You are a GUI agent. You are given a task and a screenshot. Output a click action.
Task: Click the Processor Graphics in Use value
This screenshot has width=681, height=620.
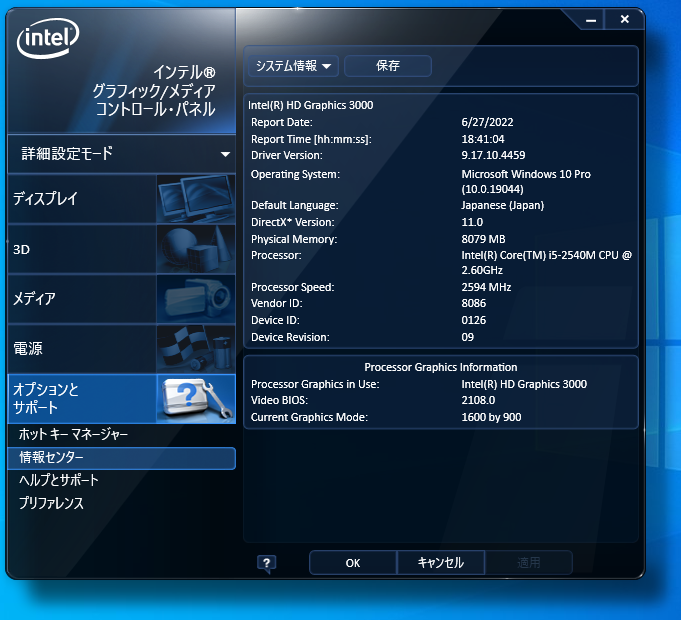(524, 384)
